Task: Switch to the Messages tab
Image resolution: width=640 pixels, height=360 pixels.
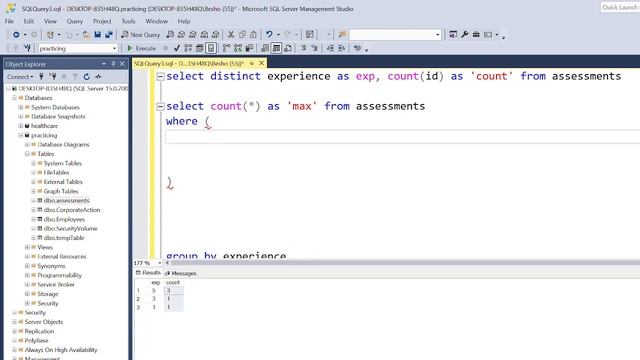Action: tap(181, 273)
